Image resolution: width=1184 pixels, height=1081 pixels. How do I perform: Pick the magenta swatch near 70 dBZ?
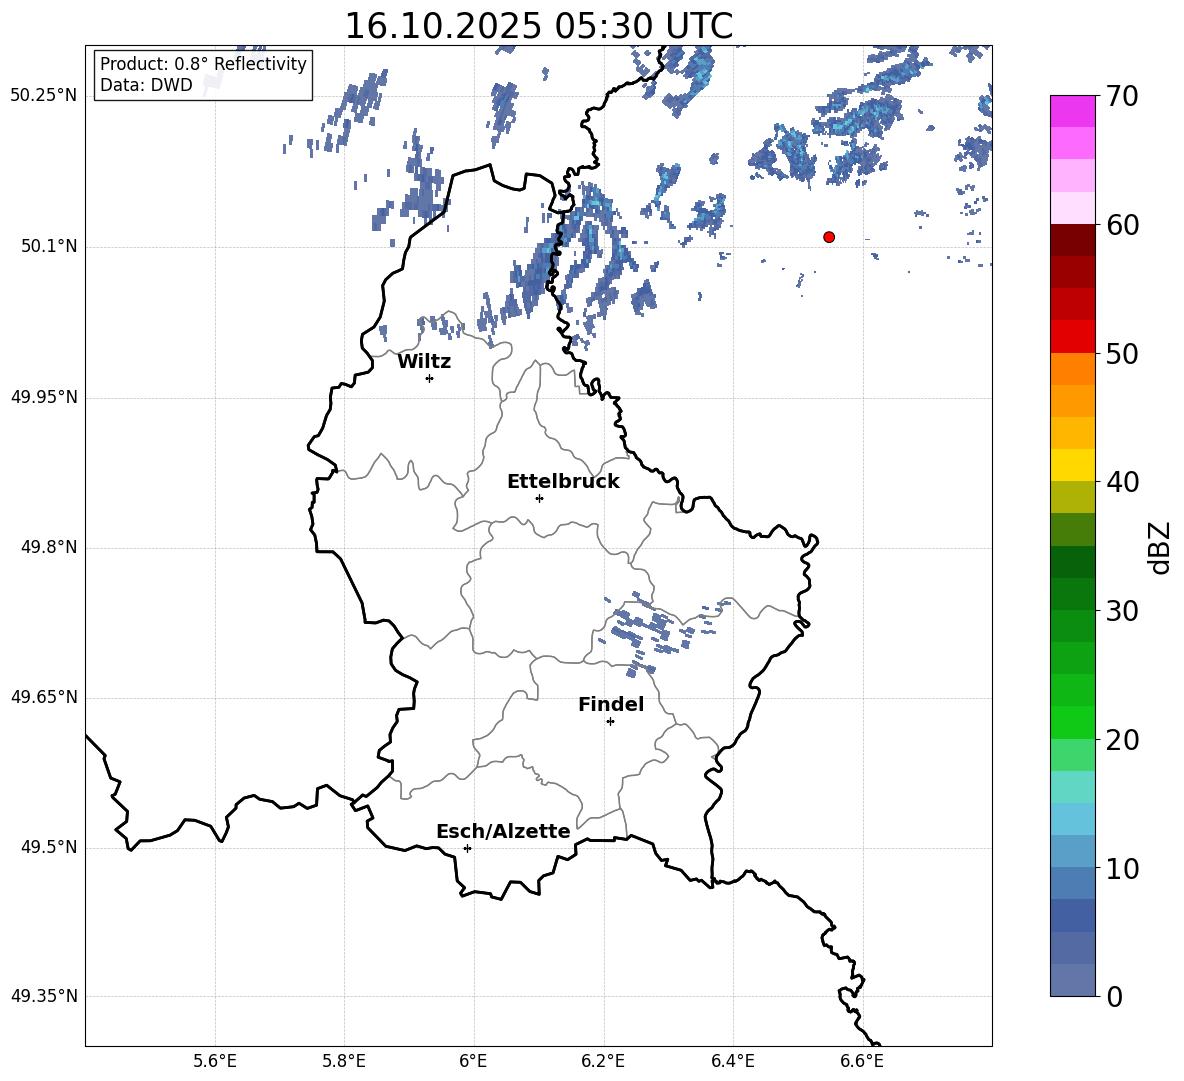tap(1073, 112)
